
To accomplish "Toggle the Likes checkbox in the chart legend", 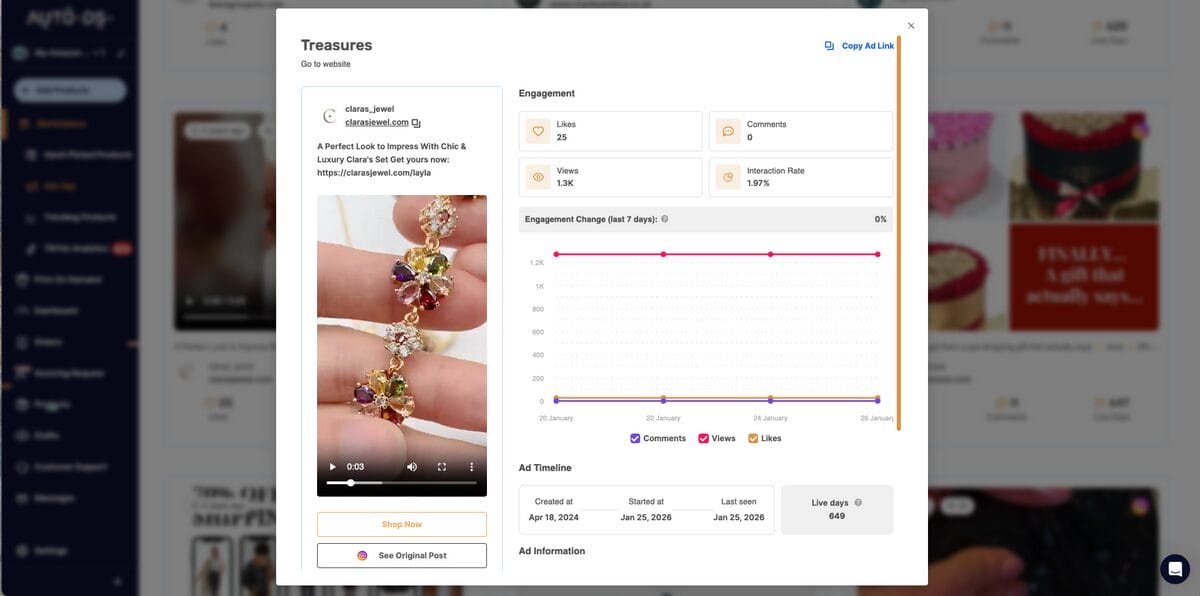I will [753, 438].
